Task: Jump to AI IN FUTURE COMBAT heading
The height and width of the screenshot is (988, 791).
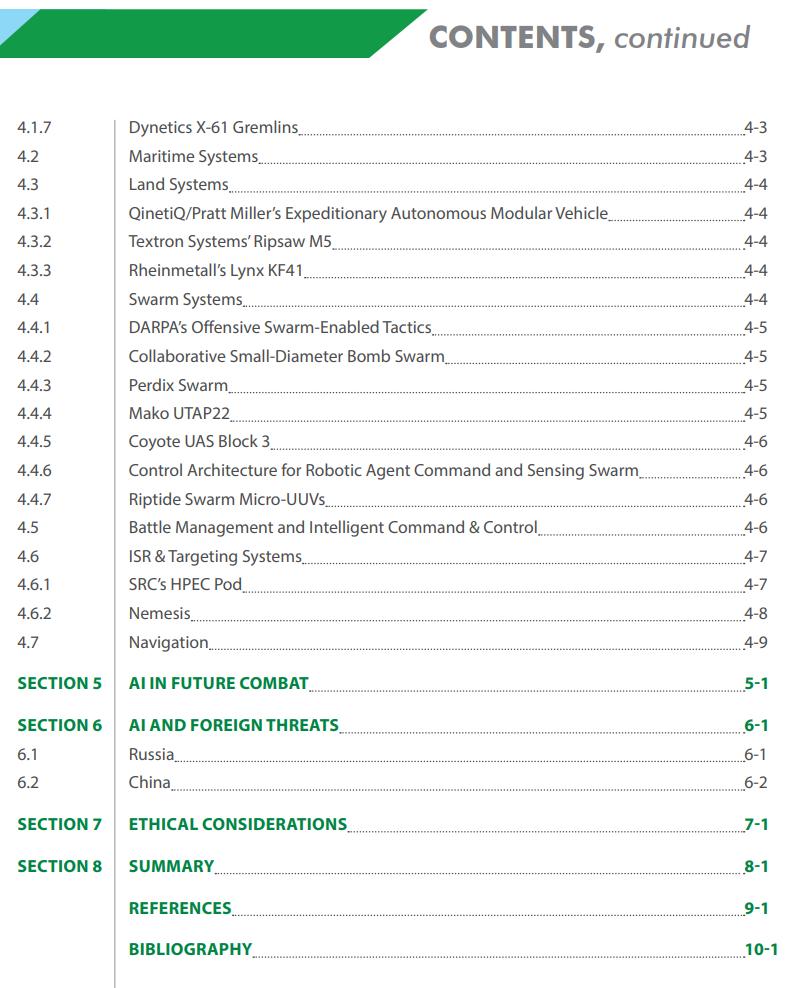Action: tap(219, 684)
